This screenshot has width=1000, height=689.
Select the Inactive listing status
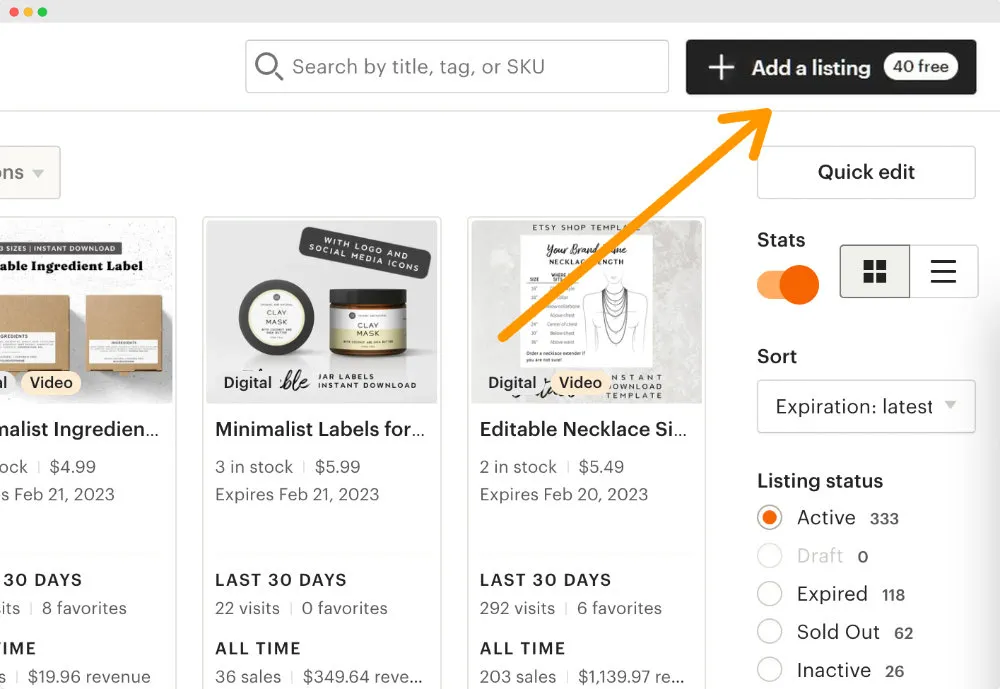coord(769,670)
